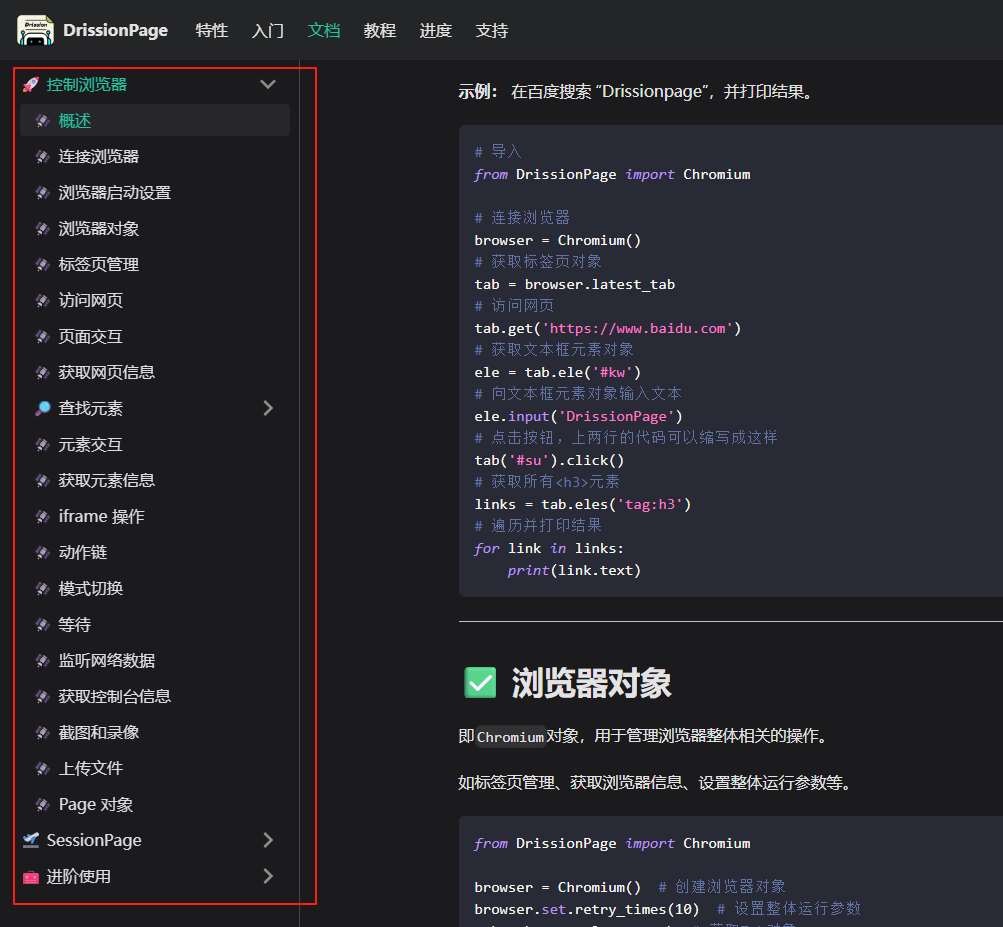The image size is (1003, 927).
Task: Select the 文档 nav tab
Action: point(324,30)
